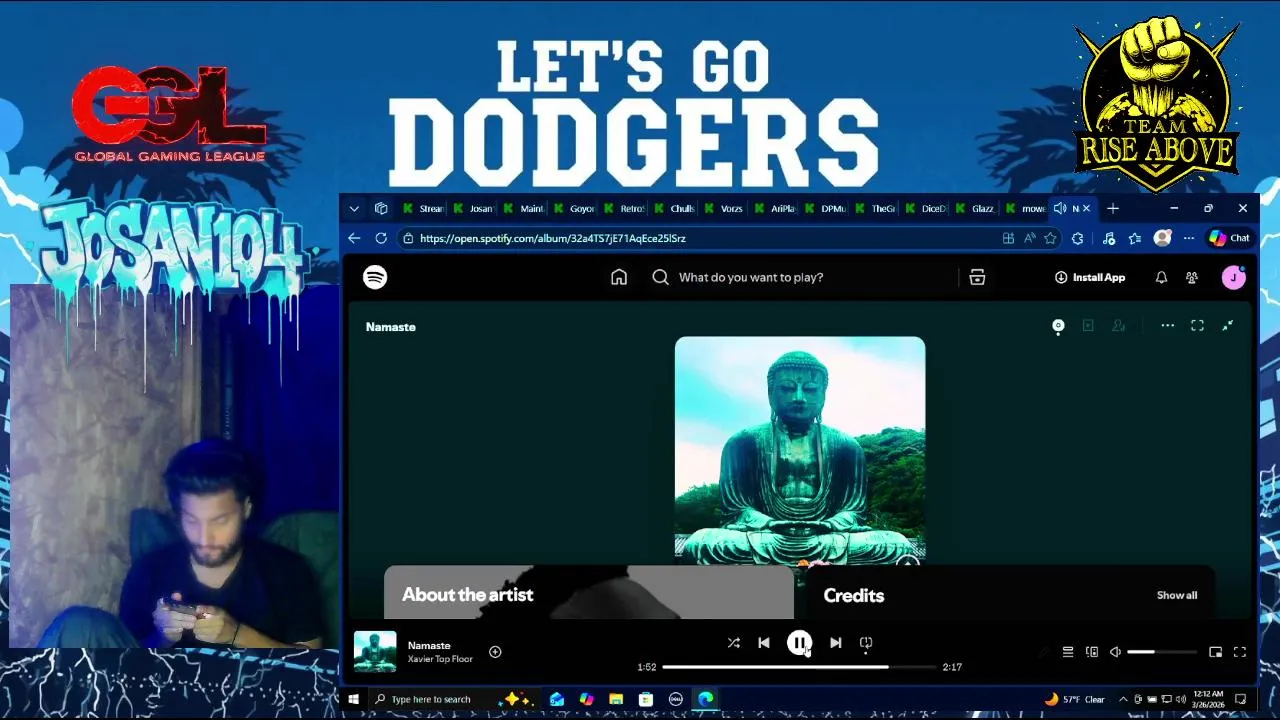Open Microsoft Edge from the taskbar

pos(706,699)
